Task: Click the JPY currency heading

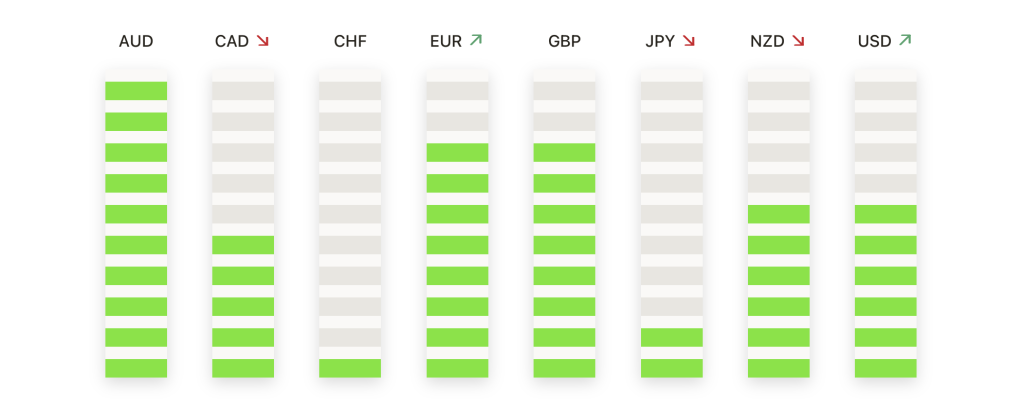Action: (660, 42)
